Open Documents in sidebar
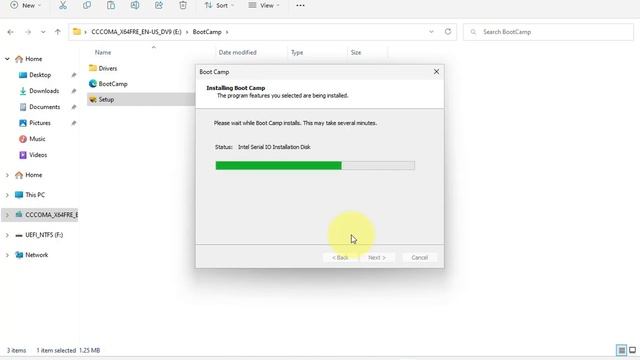The image size is (640, 360). point(44,107)
